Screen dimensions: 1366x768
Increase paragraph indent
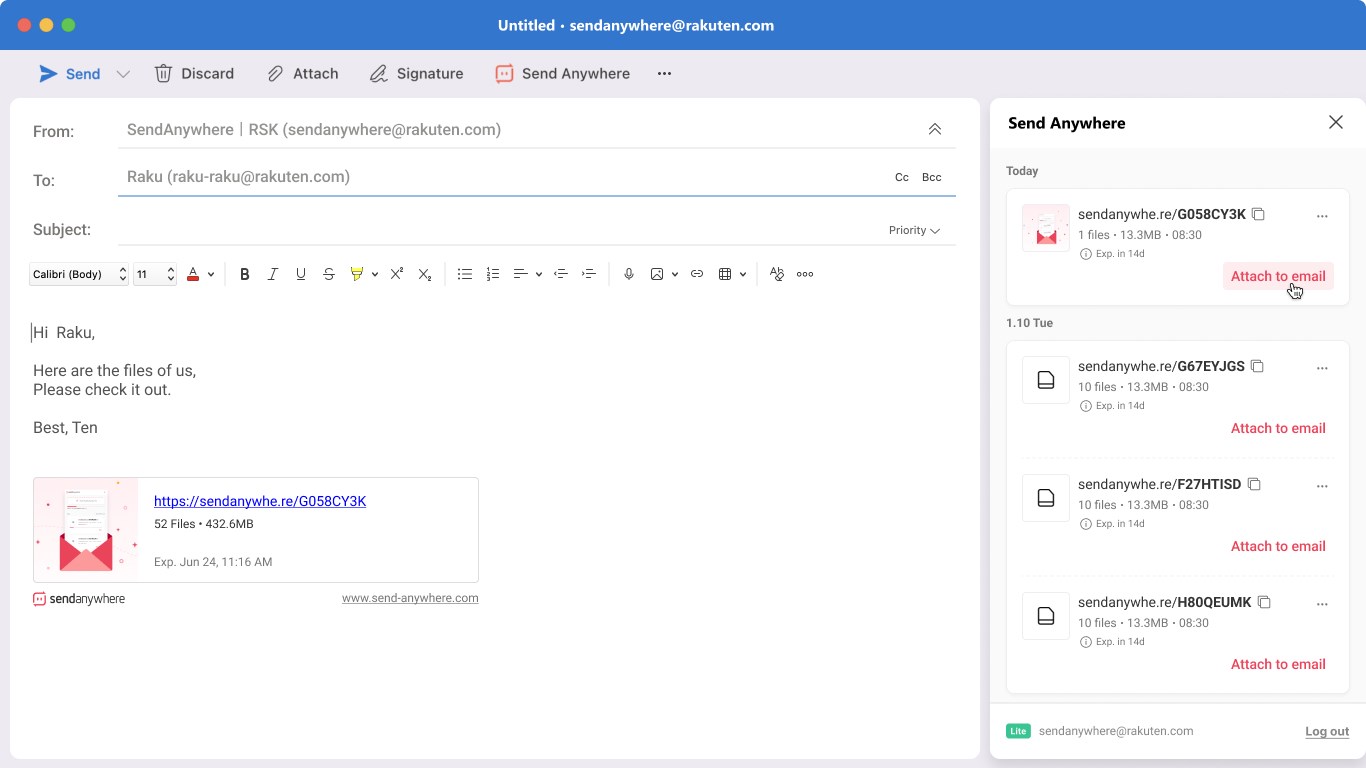tap(589, 274)
